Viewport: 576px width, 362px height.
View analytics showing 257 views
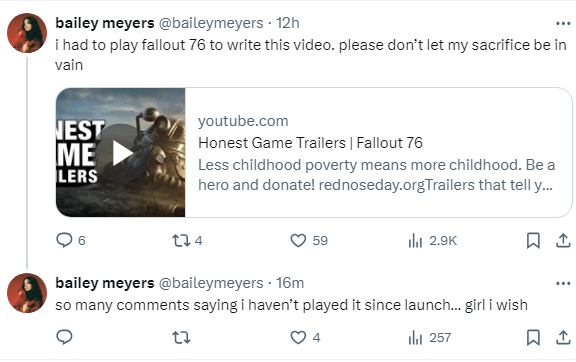coord(415,337)
